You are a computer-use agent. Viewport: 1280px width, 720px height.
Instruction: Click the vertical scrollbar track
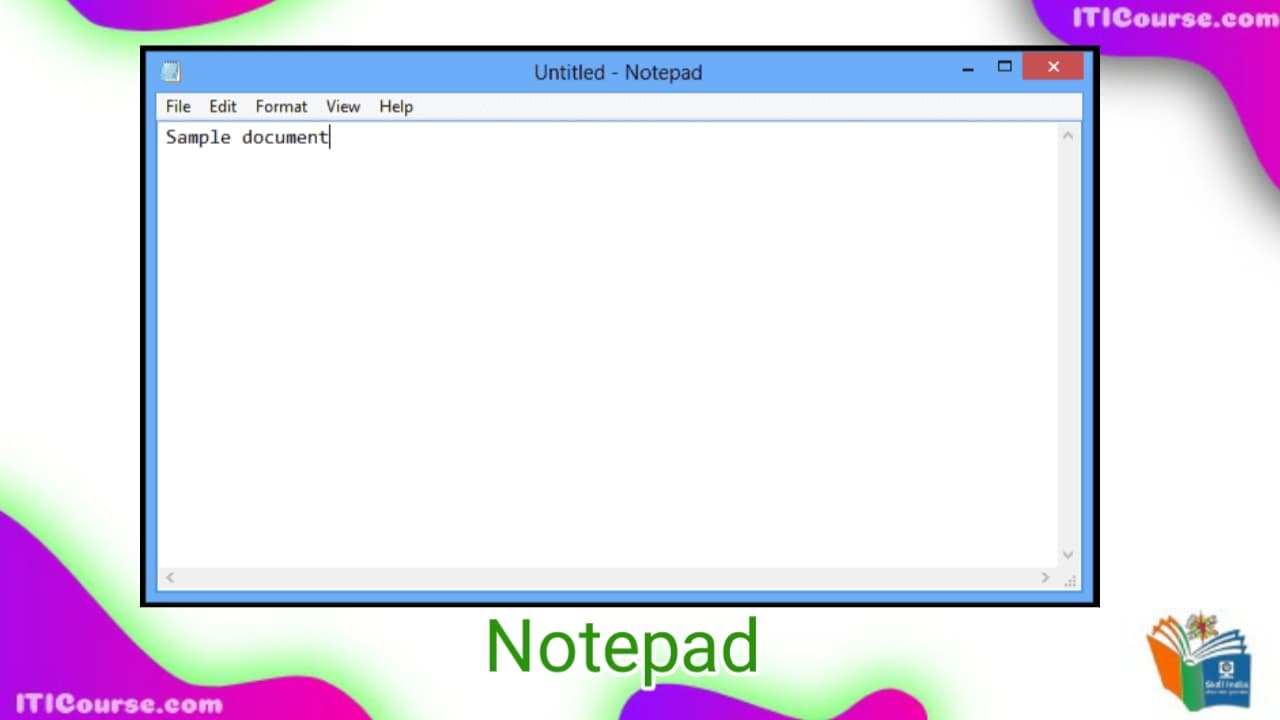[1067, 350]
